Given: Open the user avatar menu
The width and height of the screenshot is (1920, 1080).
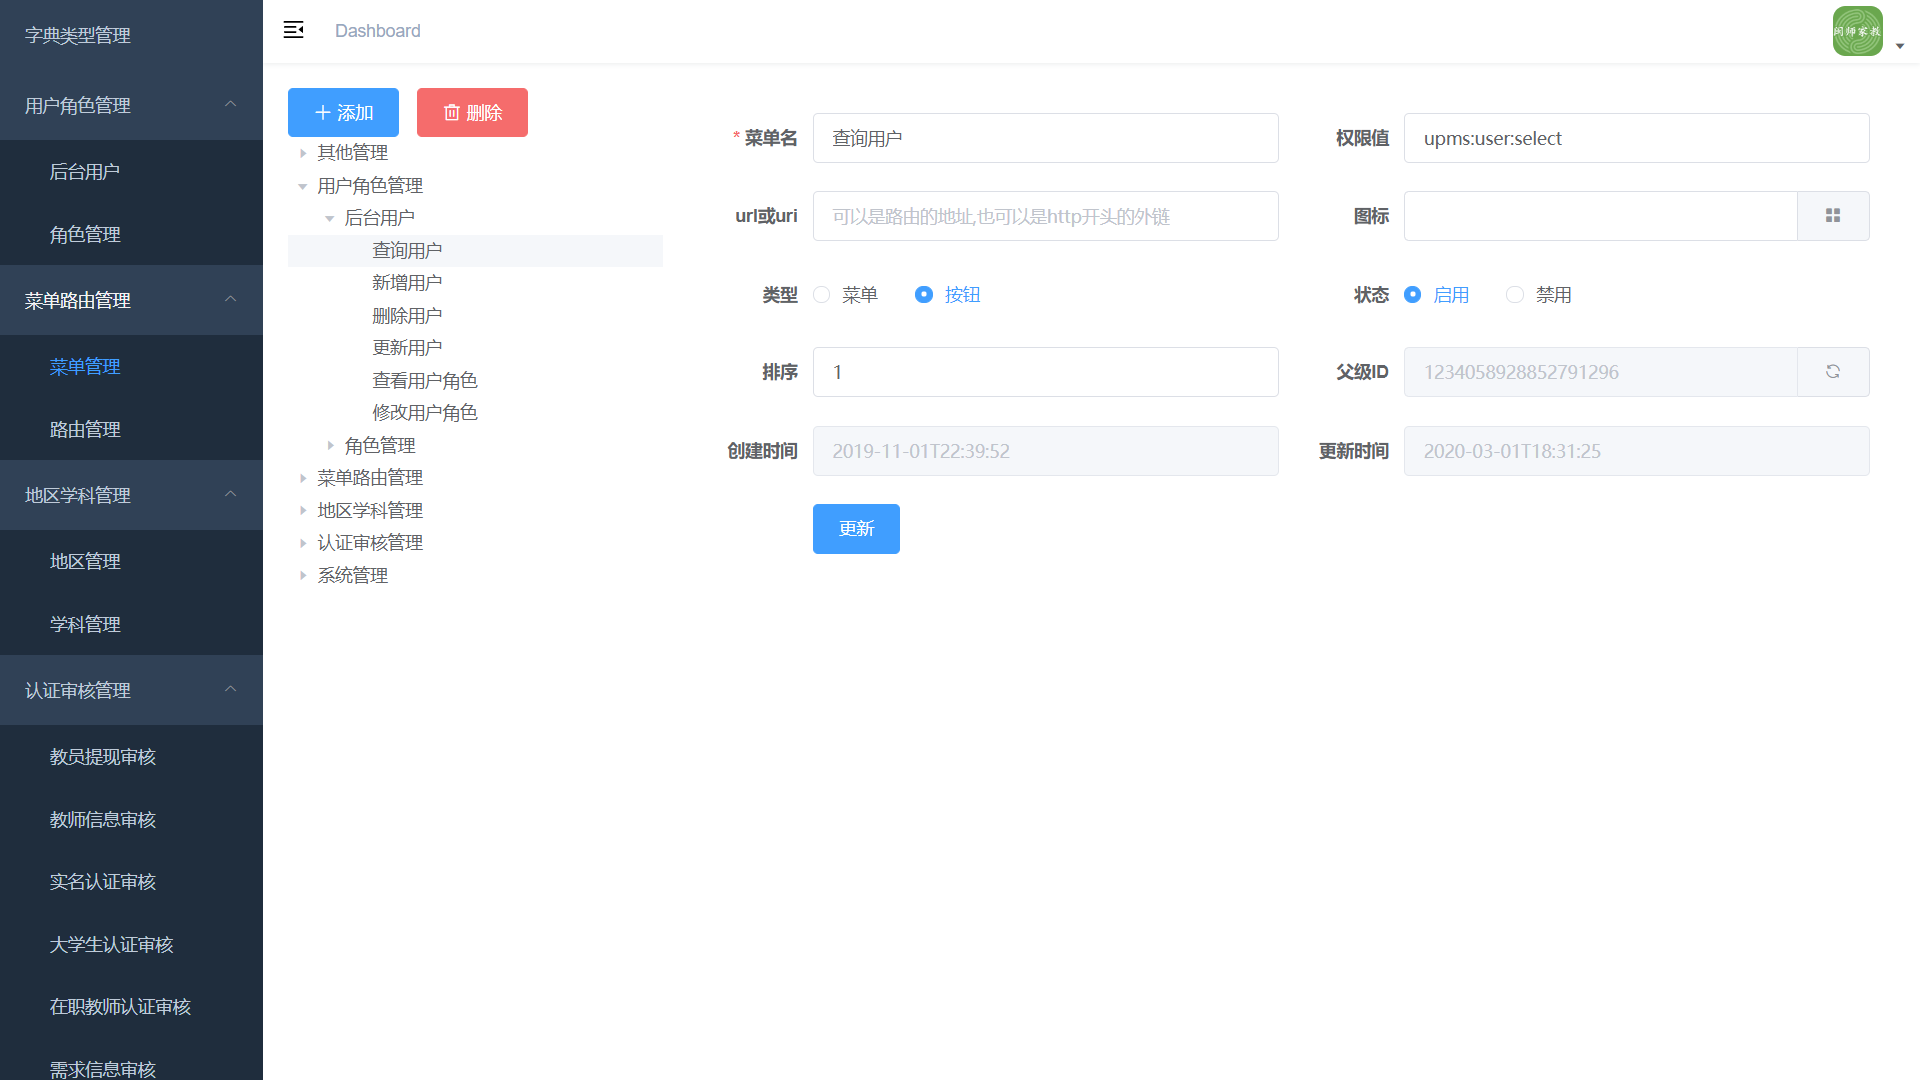Looking at the screenshot, I should [1857, 31].
